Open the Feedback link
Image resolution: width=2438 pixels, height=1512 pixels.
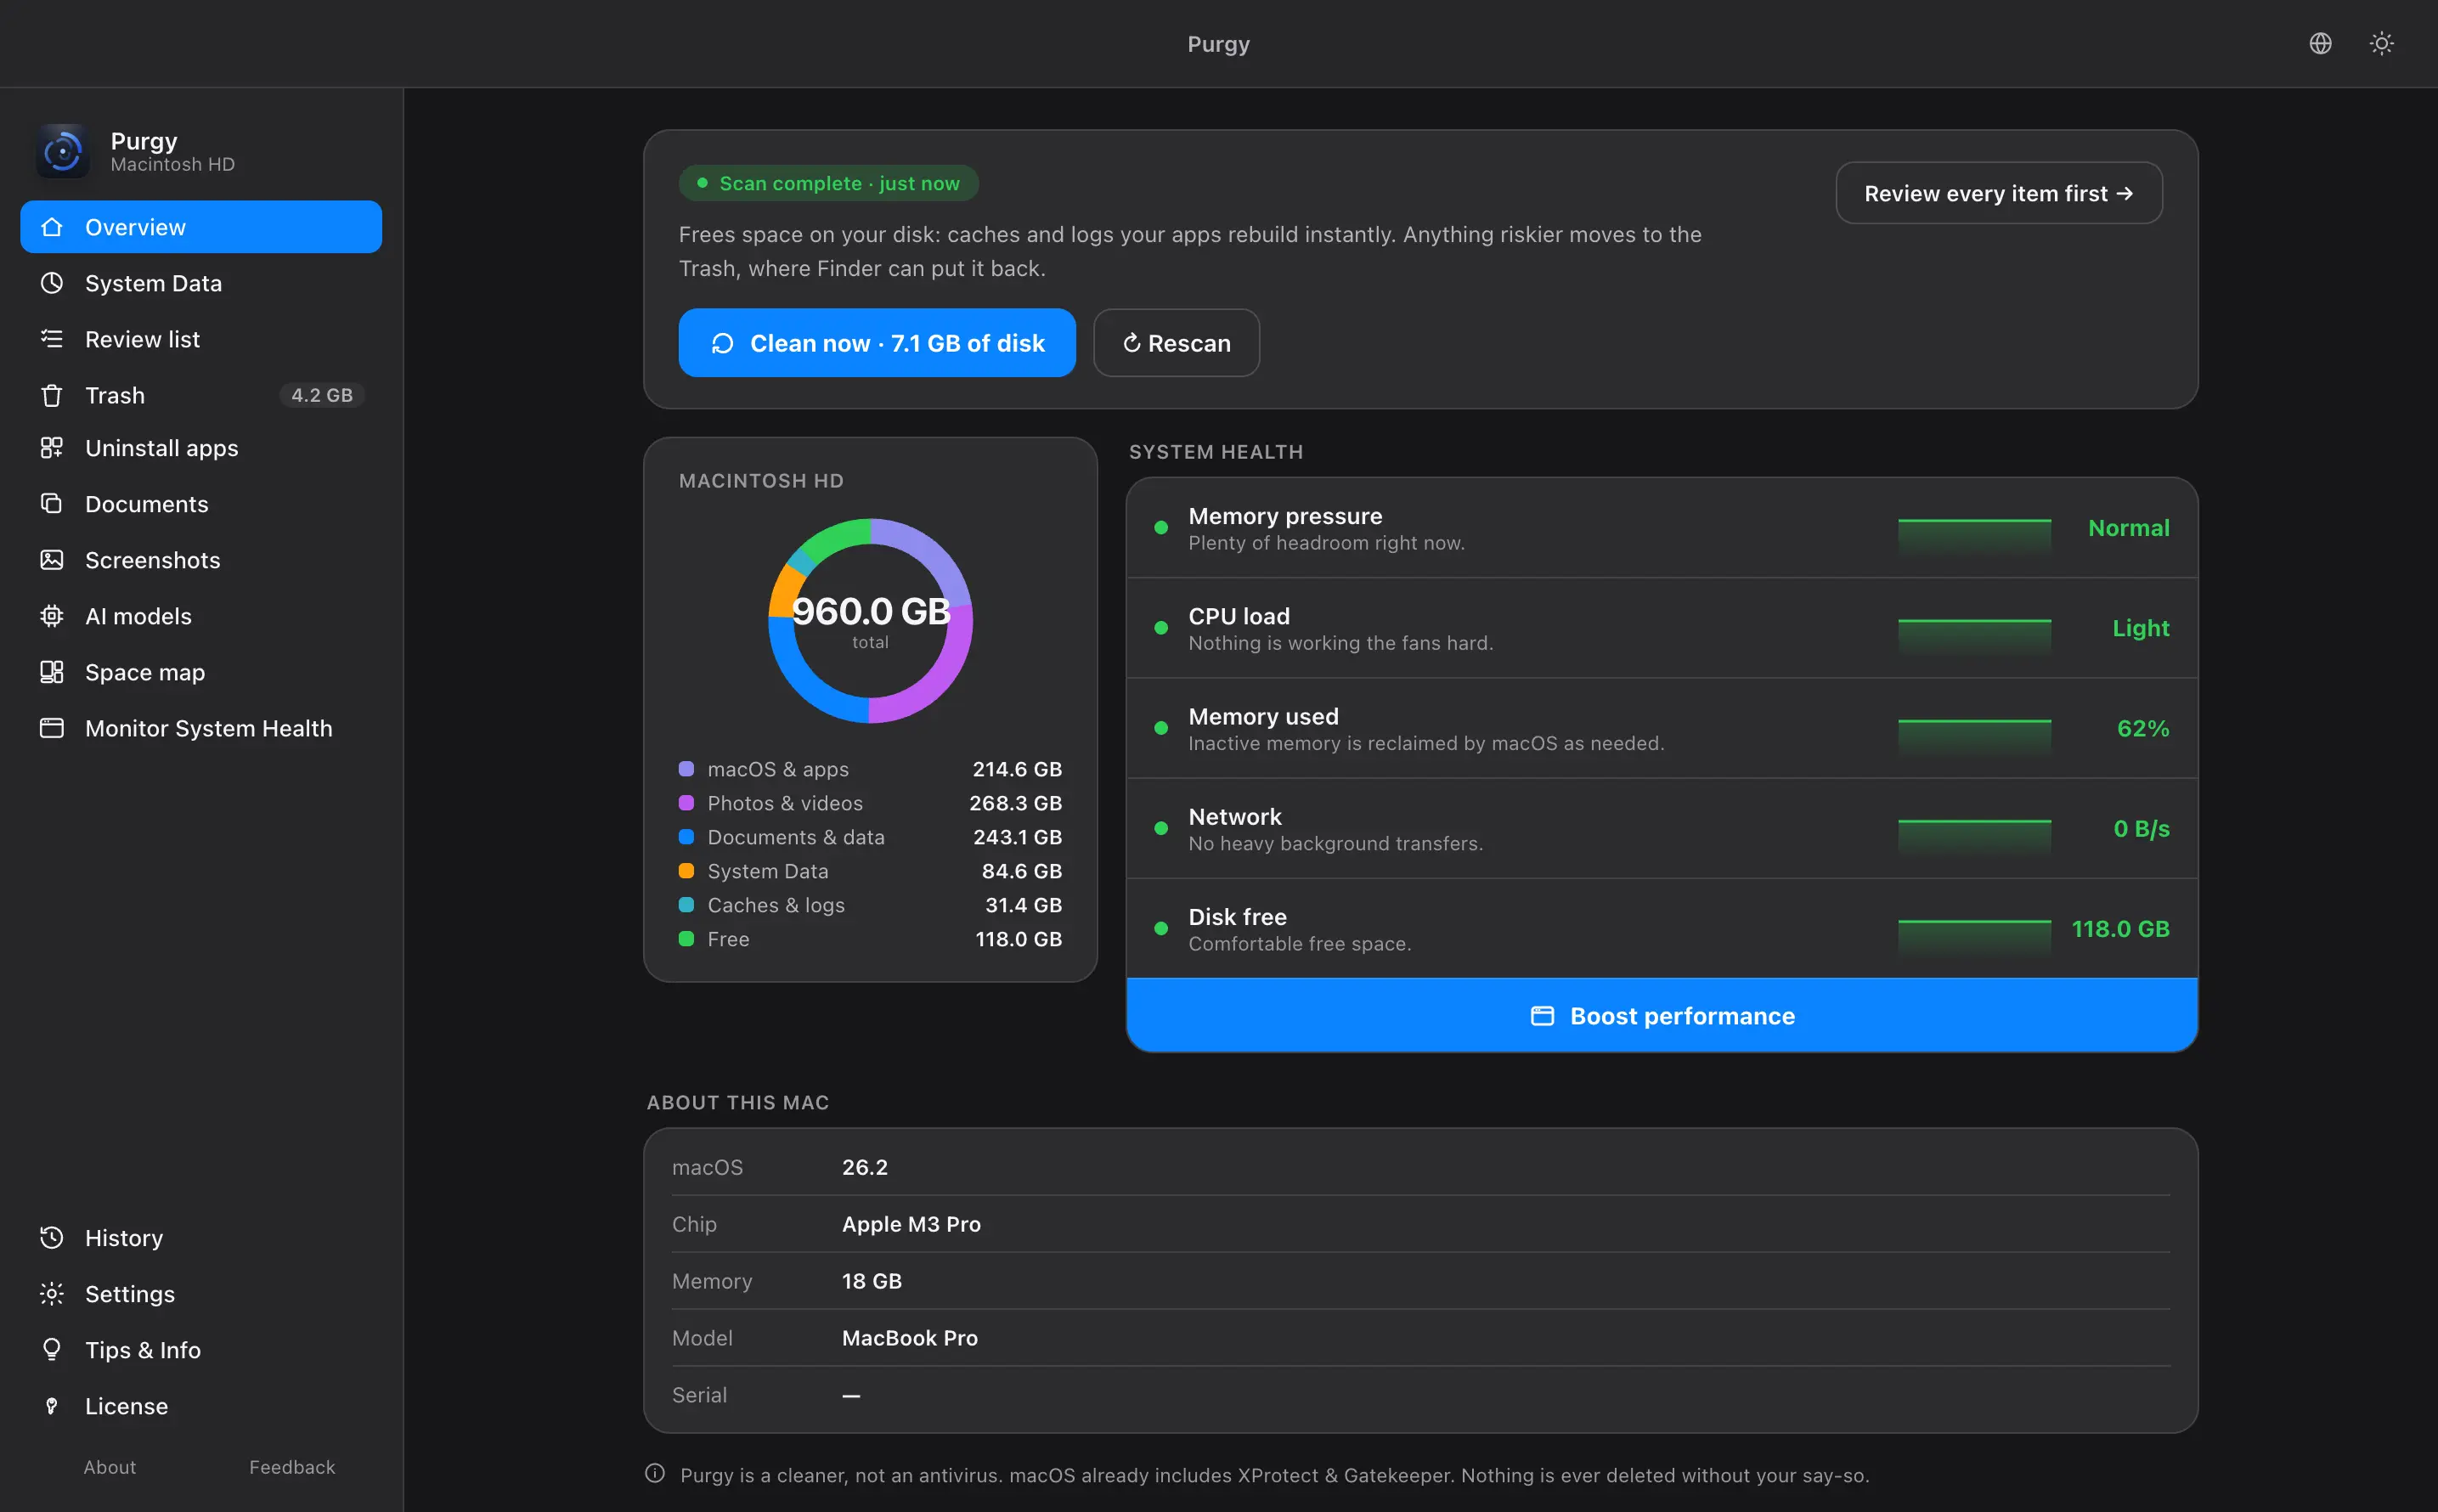coord(292,1467)
